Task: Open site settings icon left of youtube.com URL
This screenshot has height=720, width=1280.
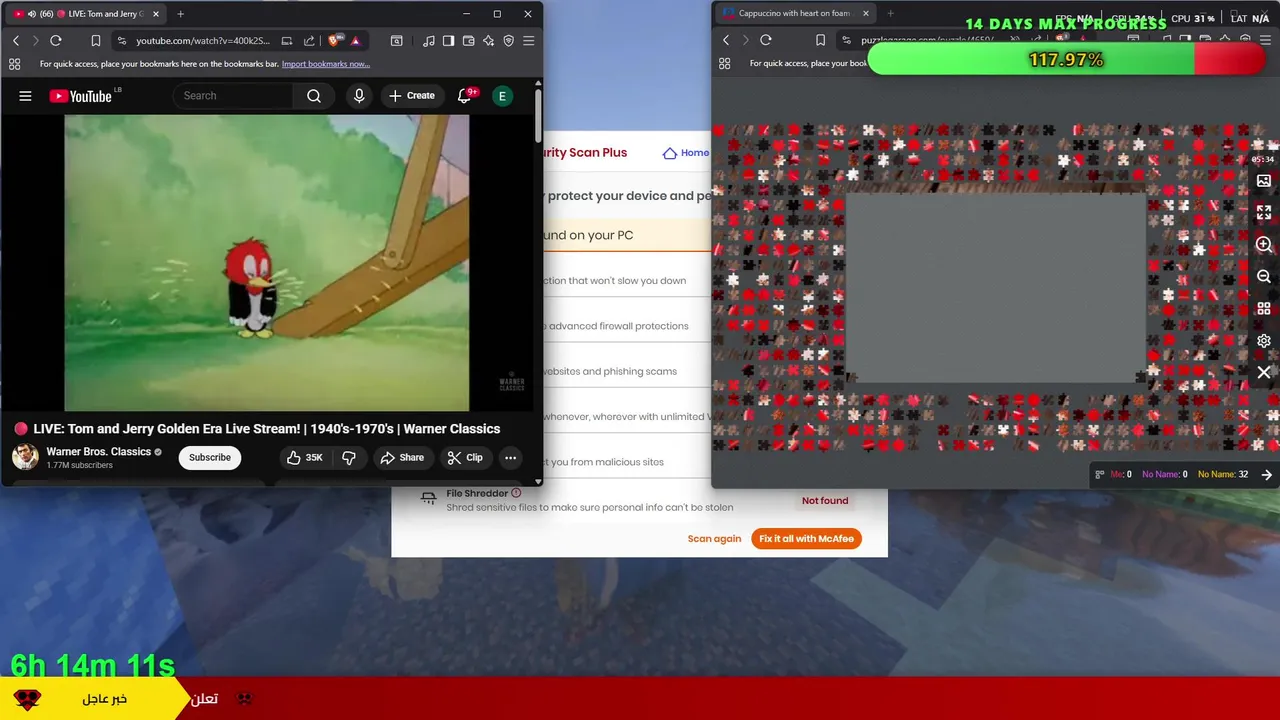Action: tap(122, 41)
